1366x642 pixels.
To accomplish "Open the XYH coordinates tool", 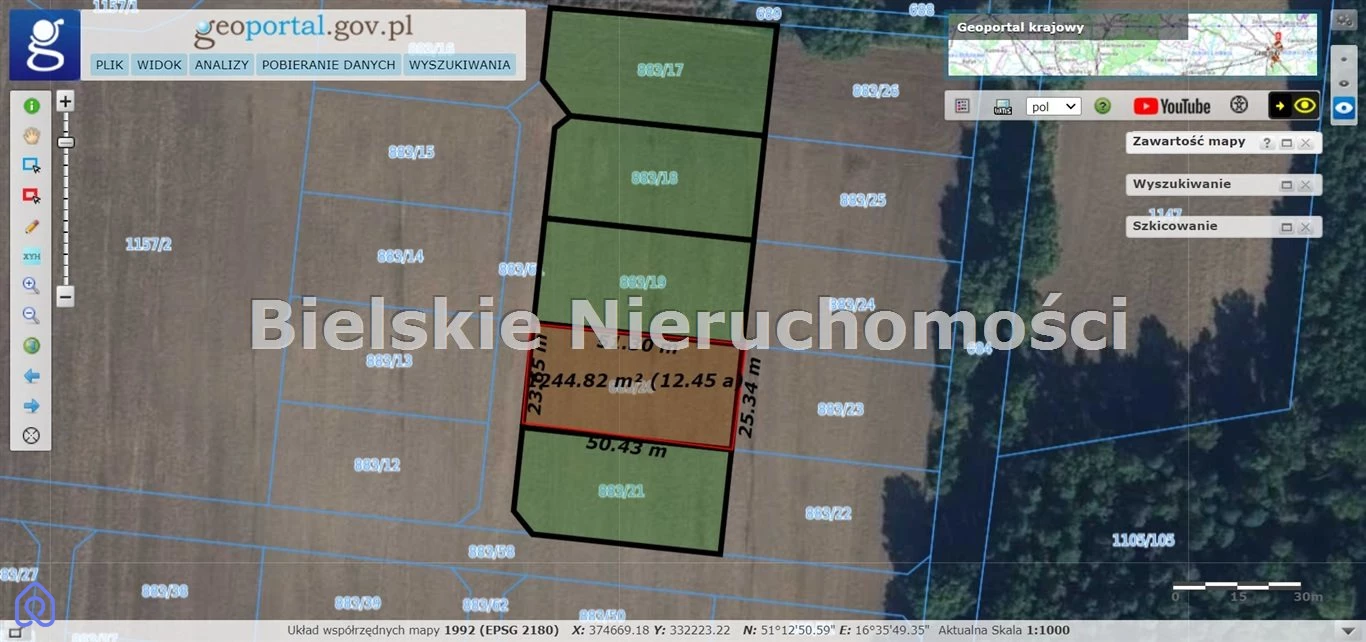I will [31, 256].
